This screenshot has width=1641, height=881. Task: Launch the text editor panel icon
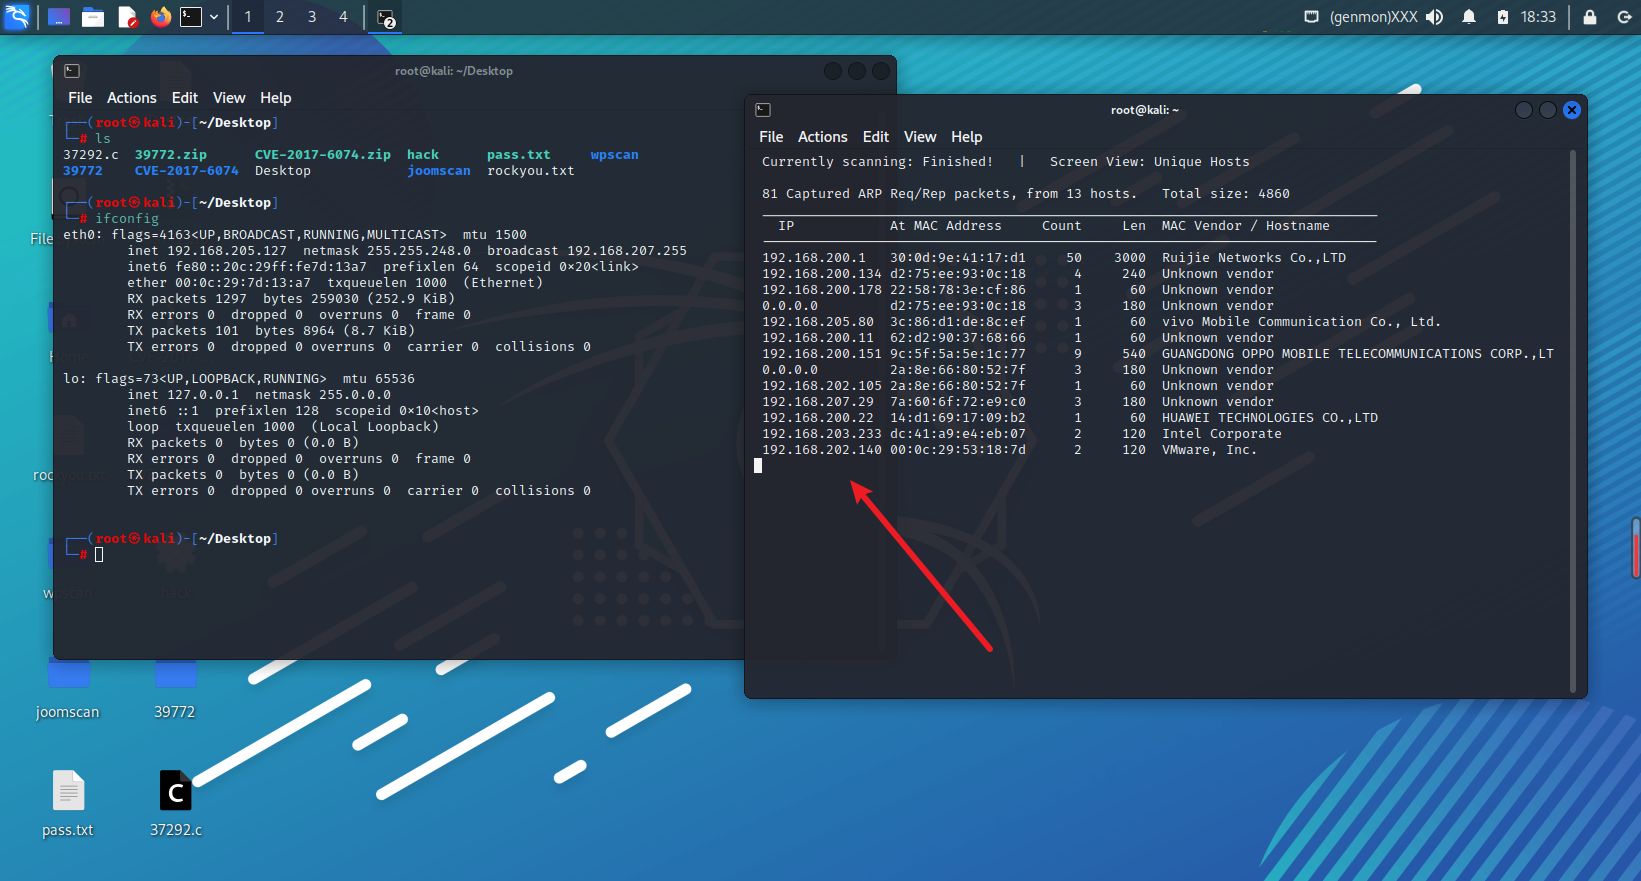pos(127,17)
